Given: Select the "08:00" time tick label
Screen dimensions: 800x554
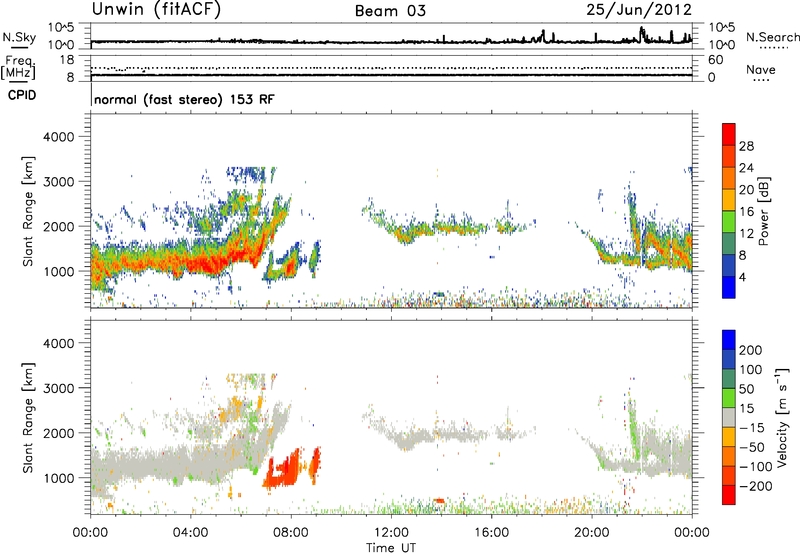Looking at the screenshot, I should click(x=291, y=533).
